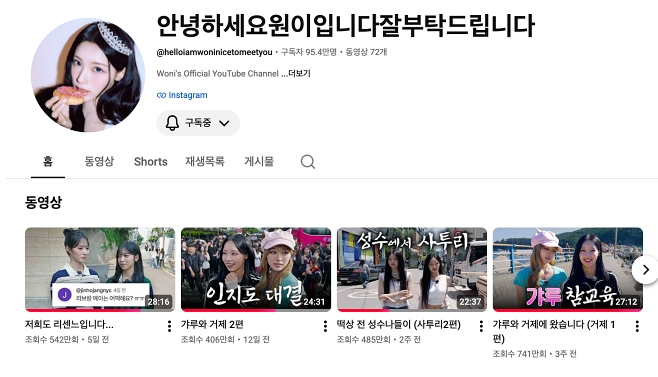Viewport: 658px width, 377px height.
Task: Click the 조회수 741만회 • 3주 전 text
Action: (535, 354)
